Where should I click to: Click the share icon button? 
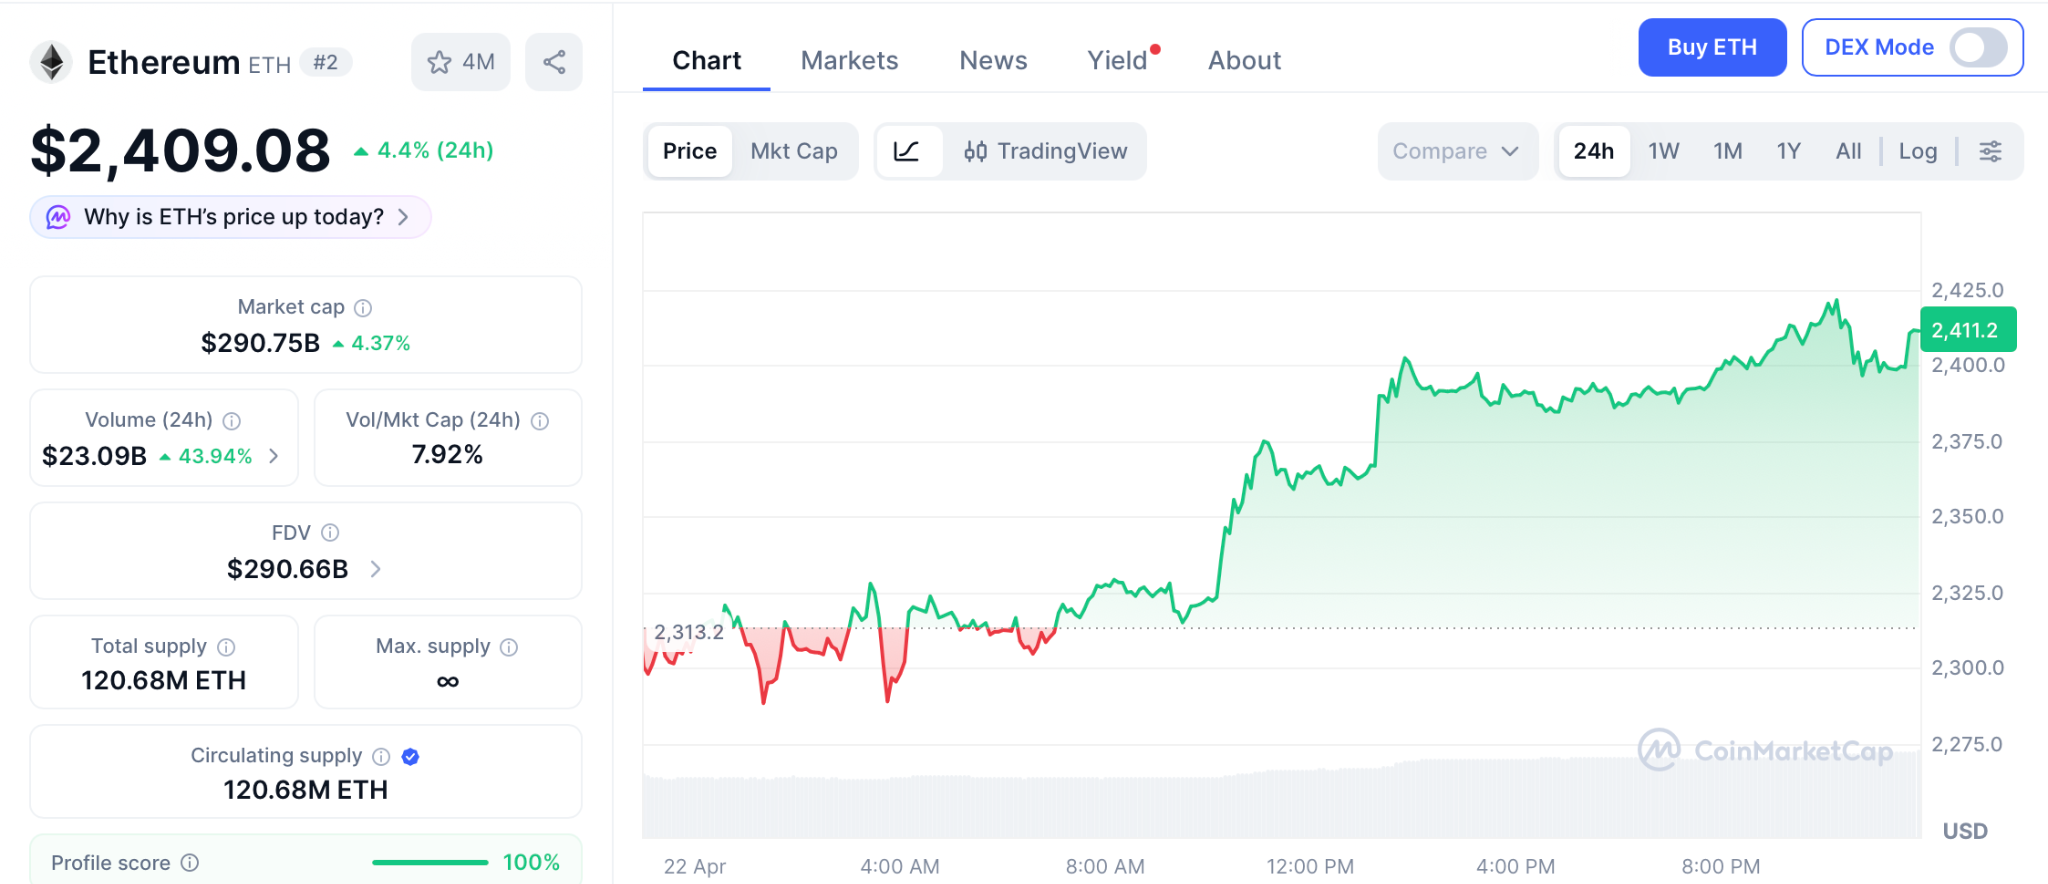[554, 63]
